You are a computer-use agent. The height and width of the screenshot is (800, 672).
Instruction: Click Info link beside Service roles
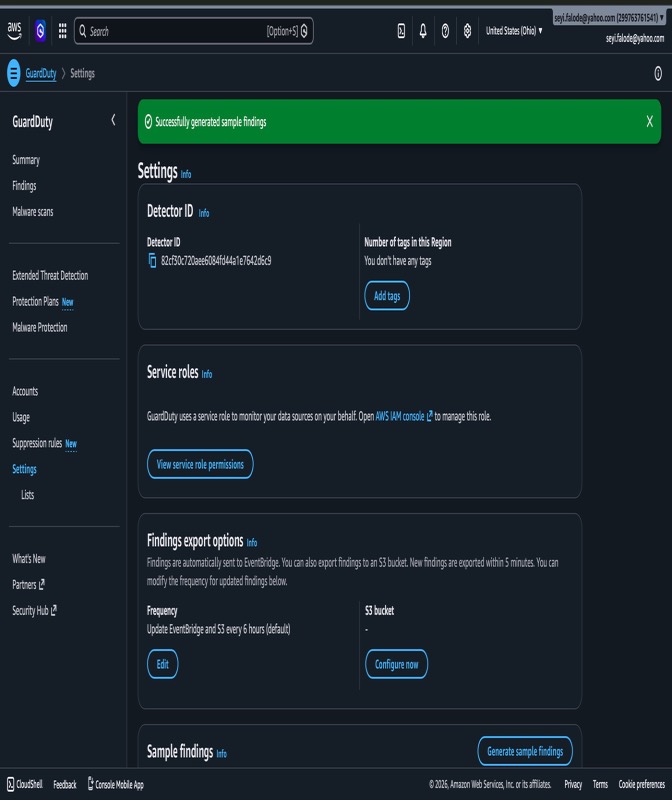point(207,374)
